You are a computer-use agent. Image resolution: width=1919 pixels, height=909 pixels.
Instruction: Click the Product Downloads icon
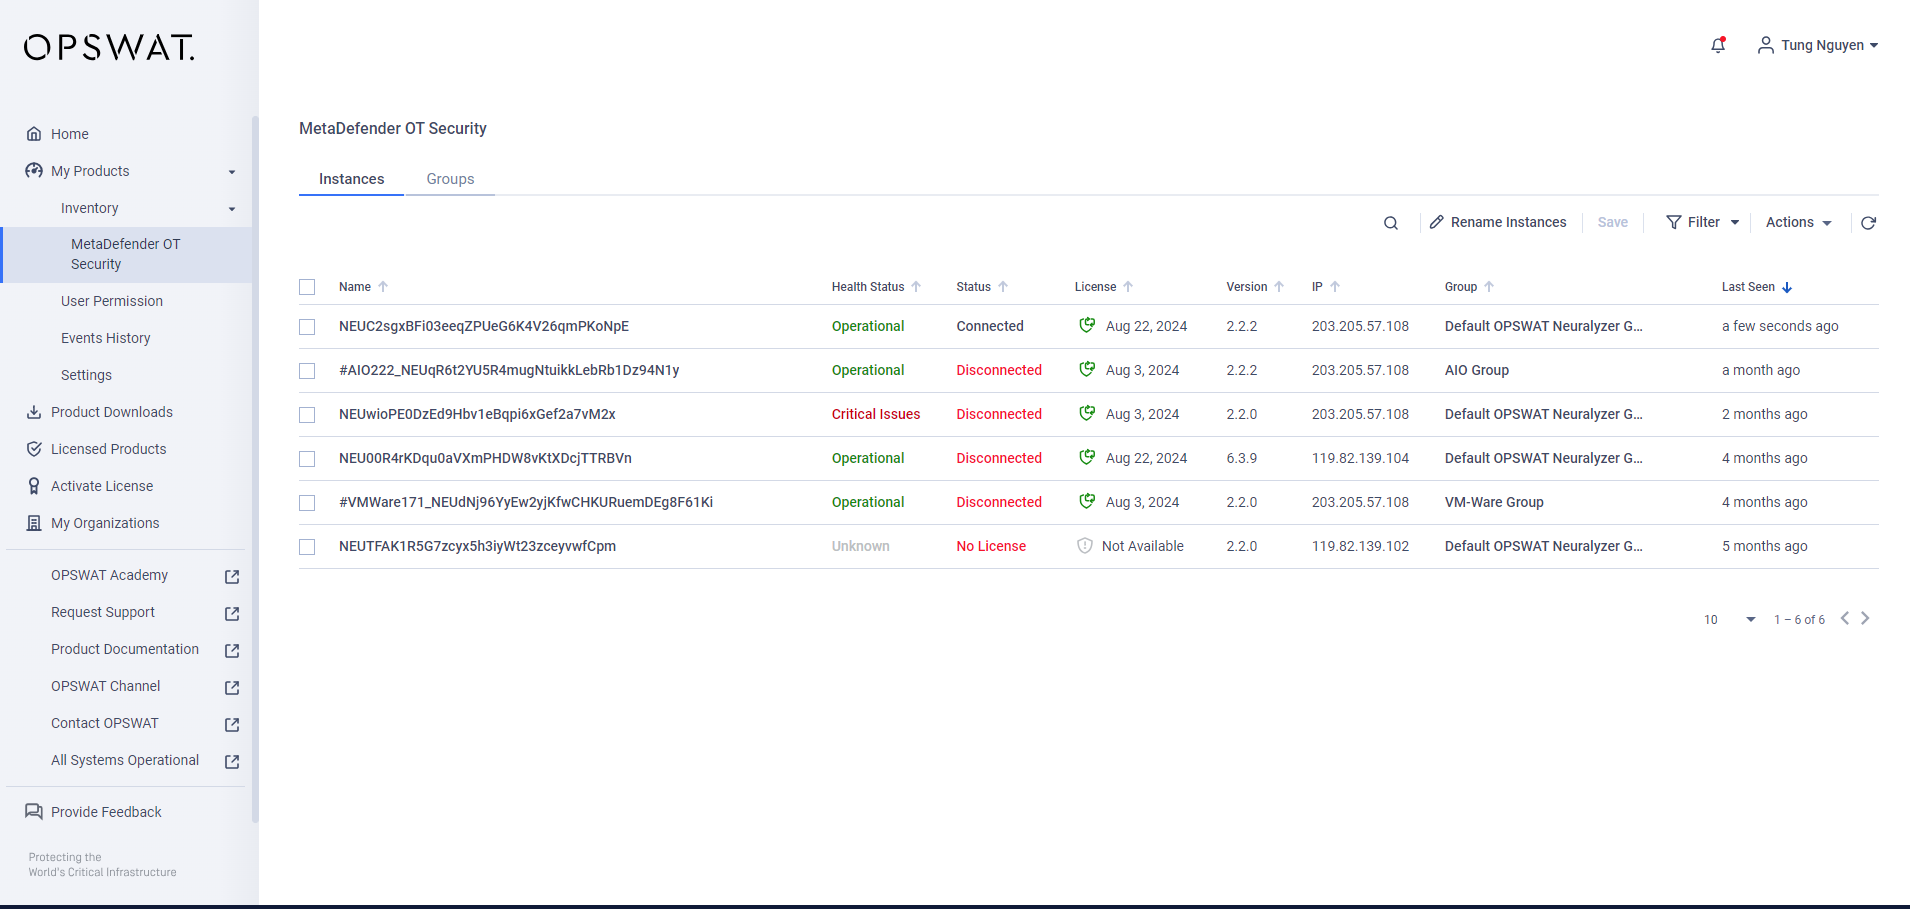tap(34, 412)
